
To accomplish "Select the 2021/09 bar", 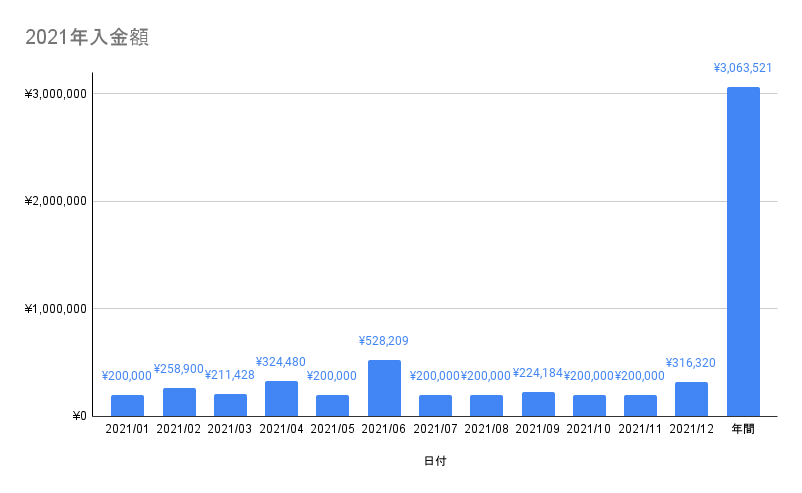I will coord(538,404).
